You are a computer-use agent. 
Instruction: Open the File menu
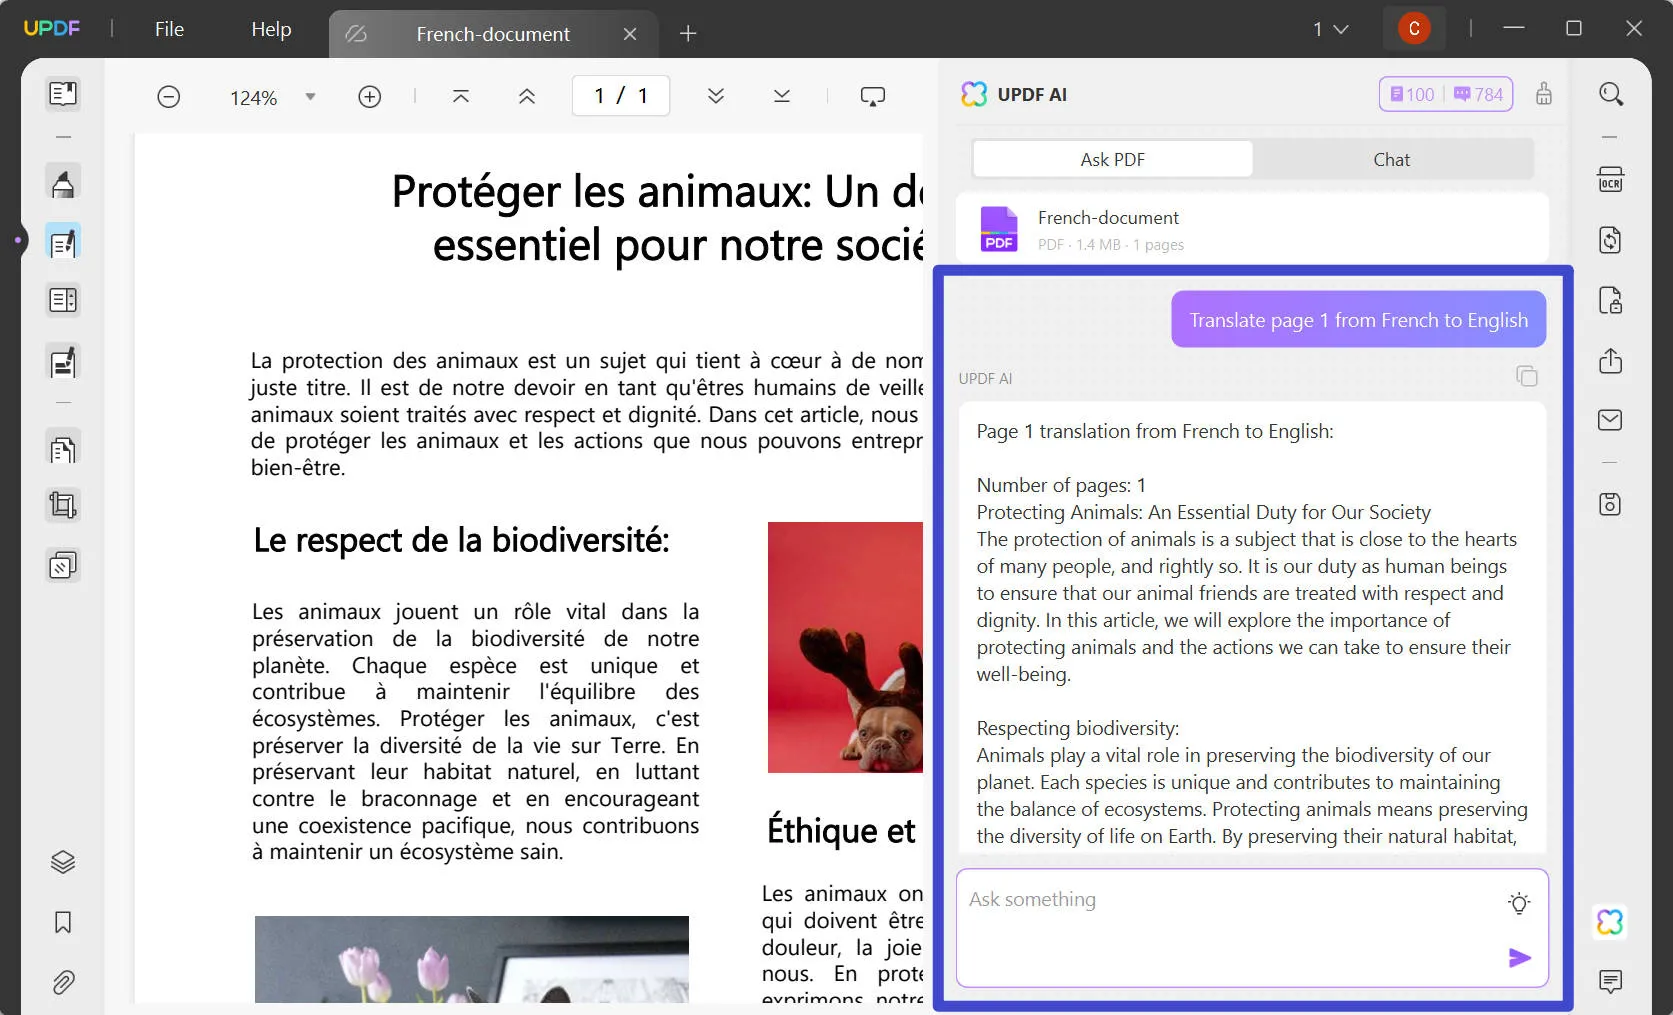tap(170, 29)
